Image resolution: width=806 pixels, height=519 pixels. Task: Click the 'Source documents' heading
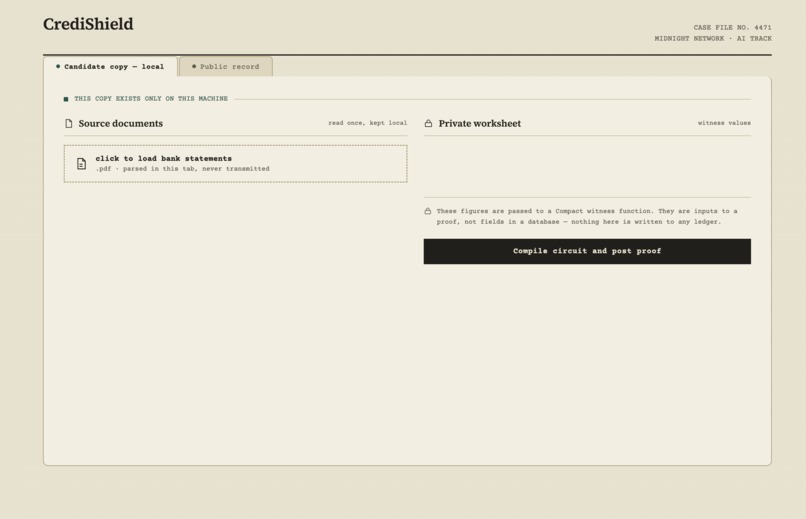pyautogui.click(x=121, y=123)
